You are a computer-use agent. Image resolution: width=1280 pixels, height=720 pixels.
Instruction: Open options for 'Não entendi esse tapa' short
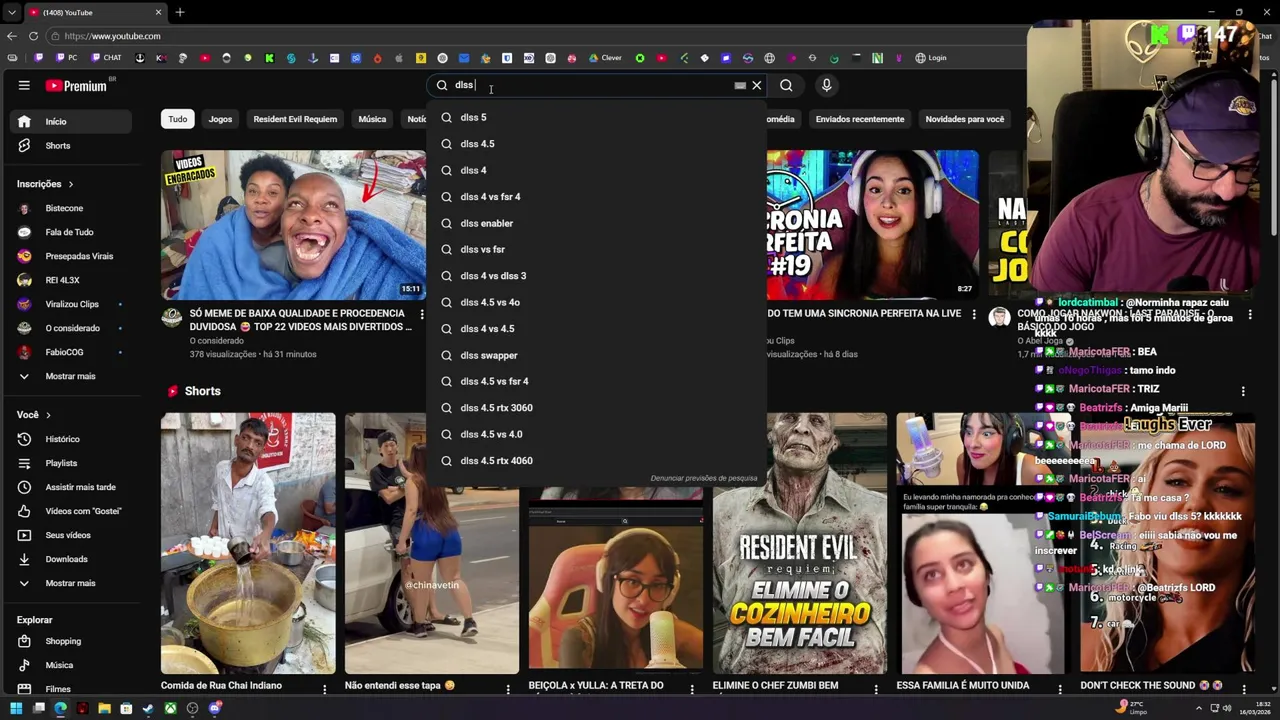tap(508, 689)
